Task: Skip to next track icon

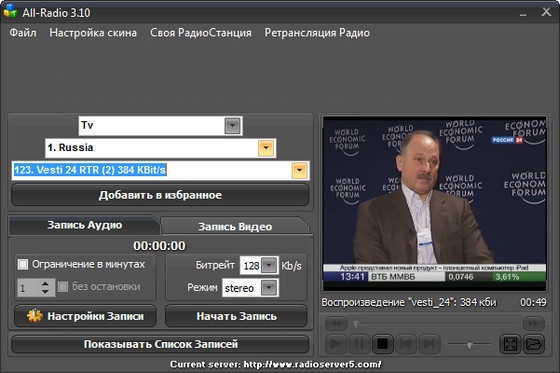Action: [429, 344]
